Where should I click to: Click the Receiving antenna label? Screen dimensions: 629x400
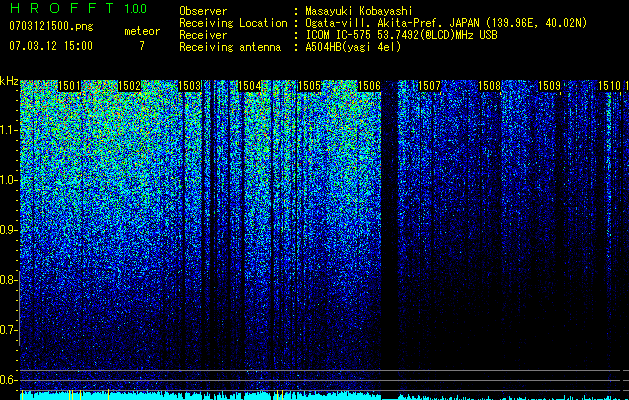click(230, 47)
